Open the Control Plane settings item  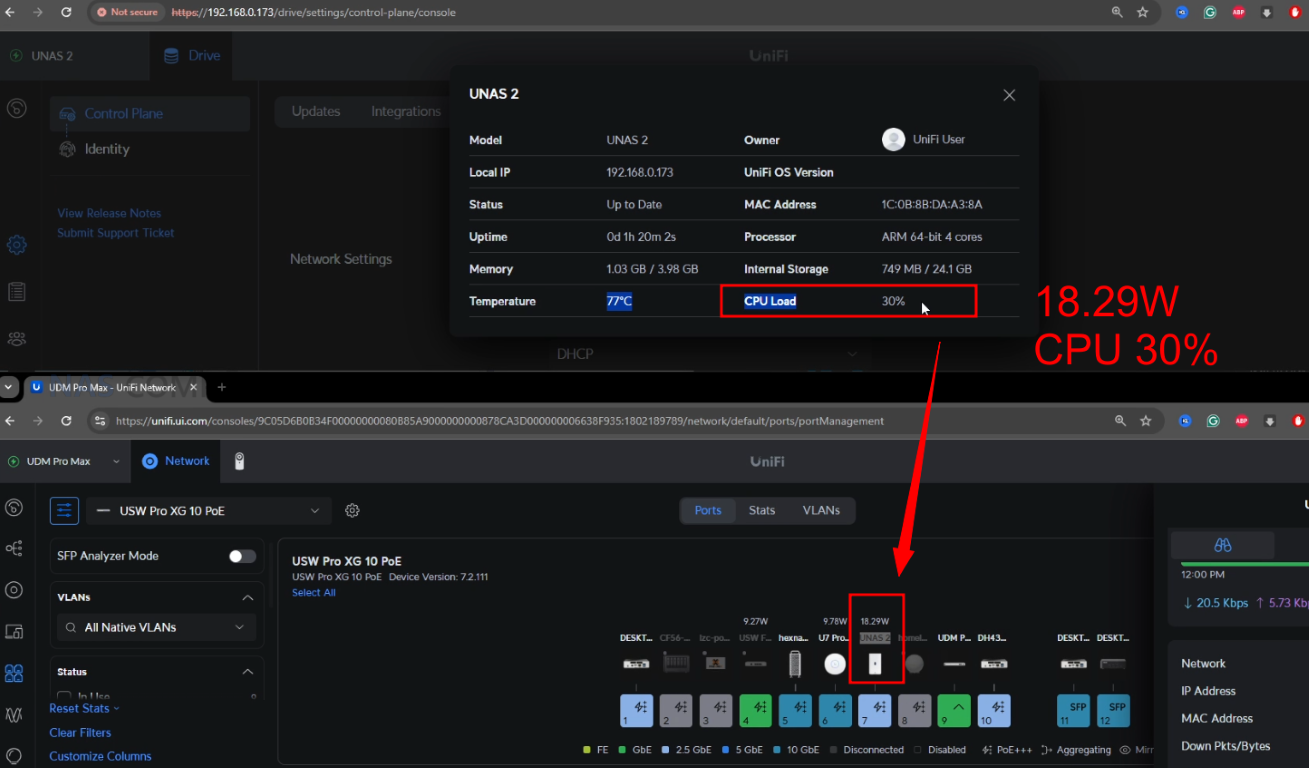pos(123,114)
